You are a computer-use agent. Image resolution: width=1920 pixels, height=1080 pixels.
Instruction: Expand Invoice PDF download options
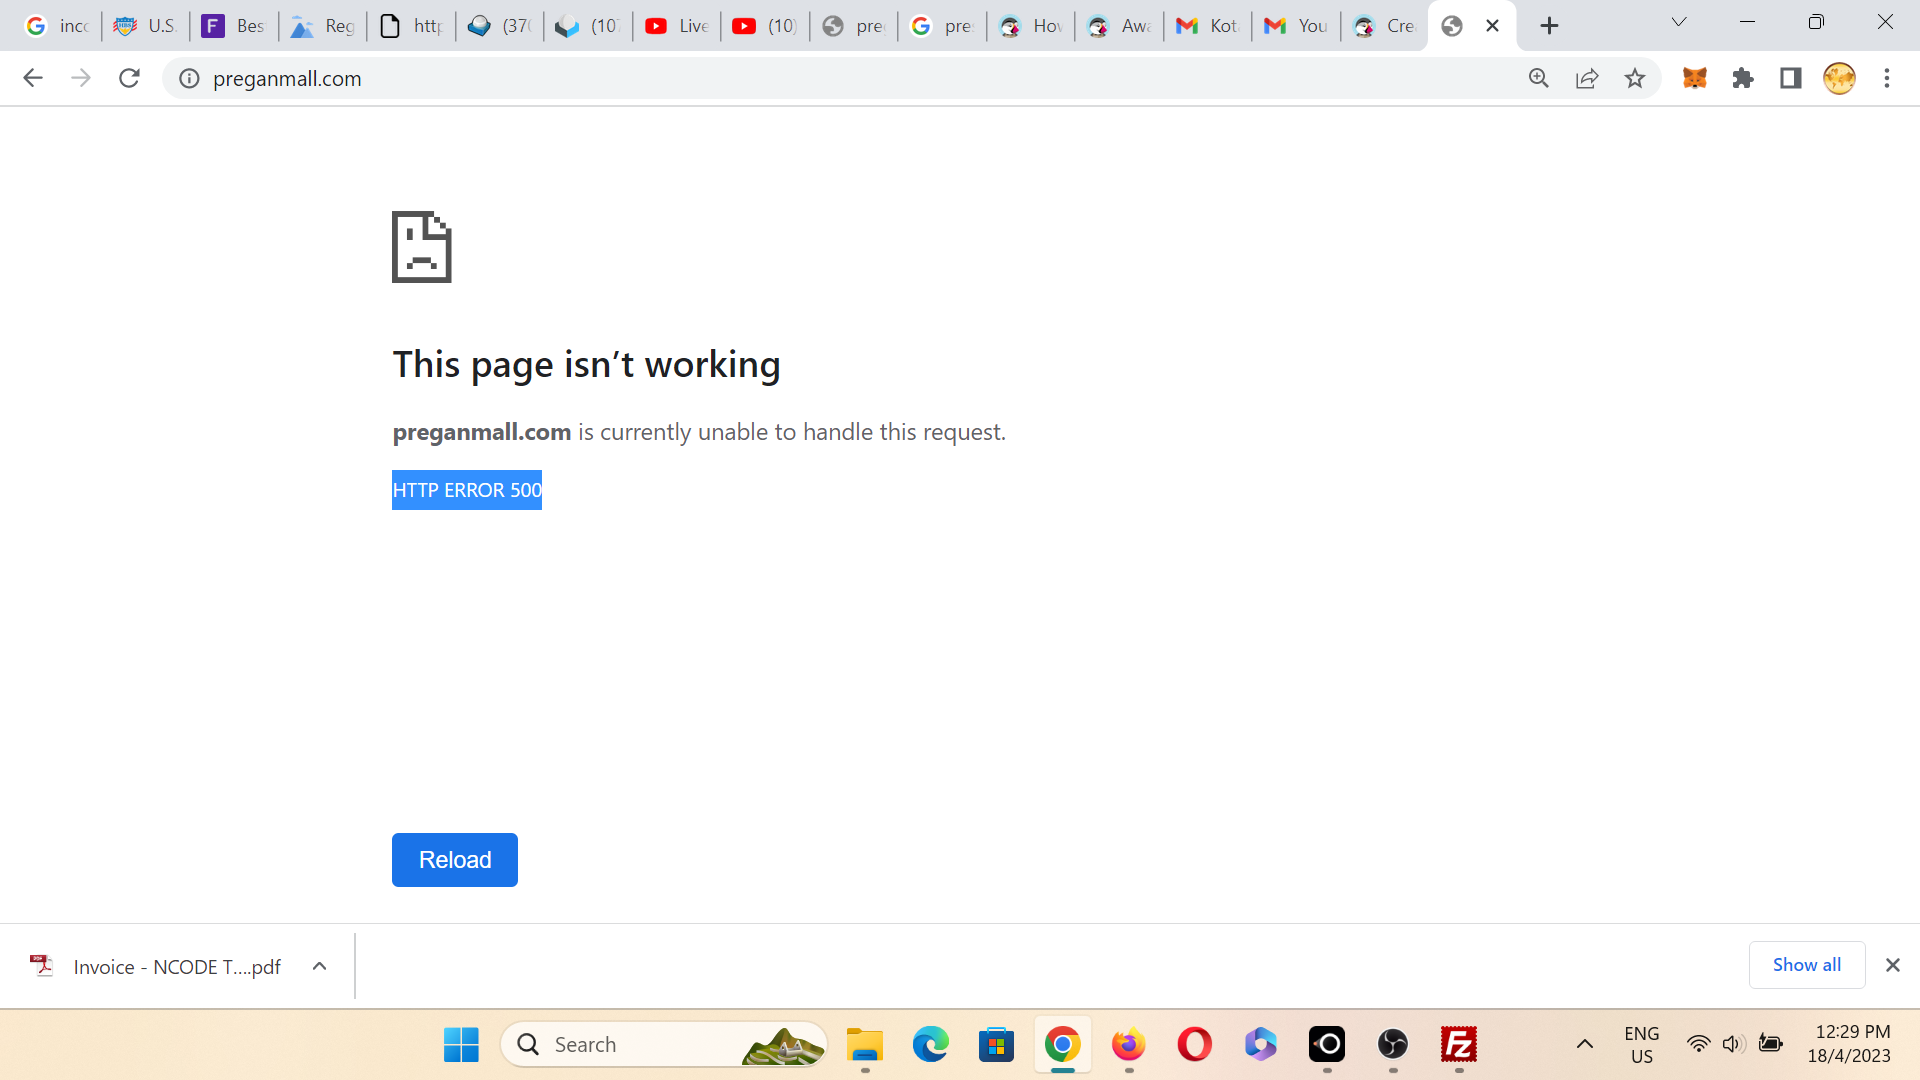tap(319, 966)
